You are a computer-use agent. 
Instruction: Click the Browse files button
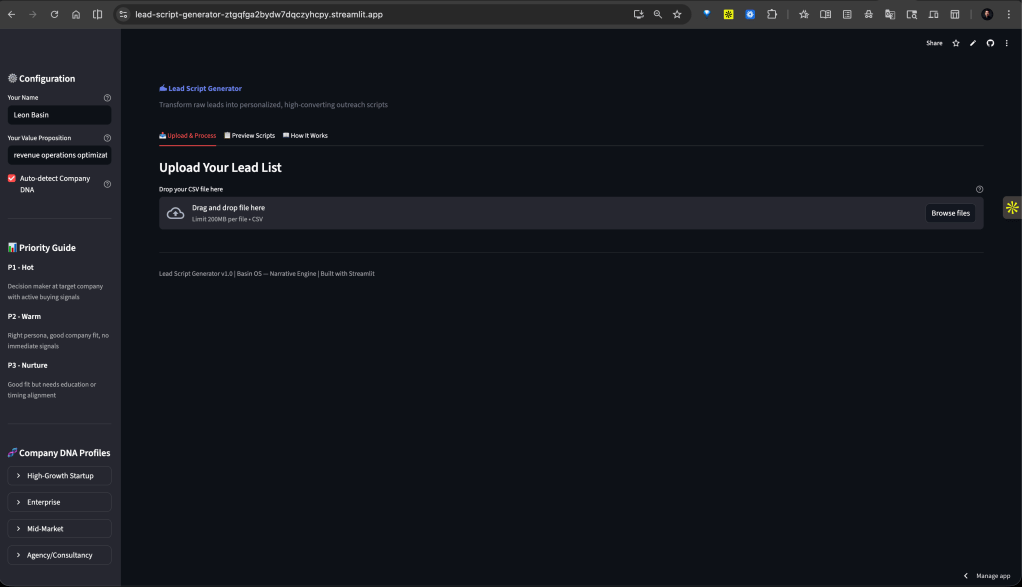coord(949,213)
